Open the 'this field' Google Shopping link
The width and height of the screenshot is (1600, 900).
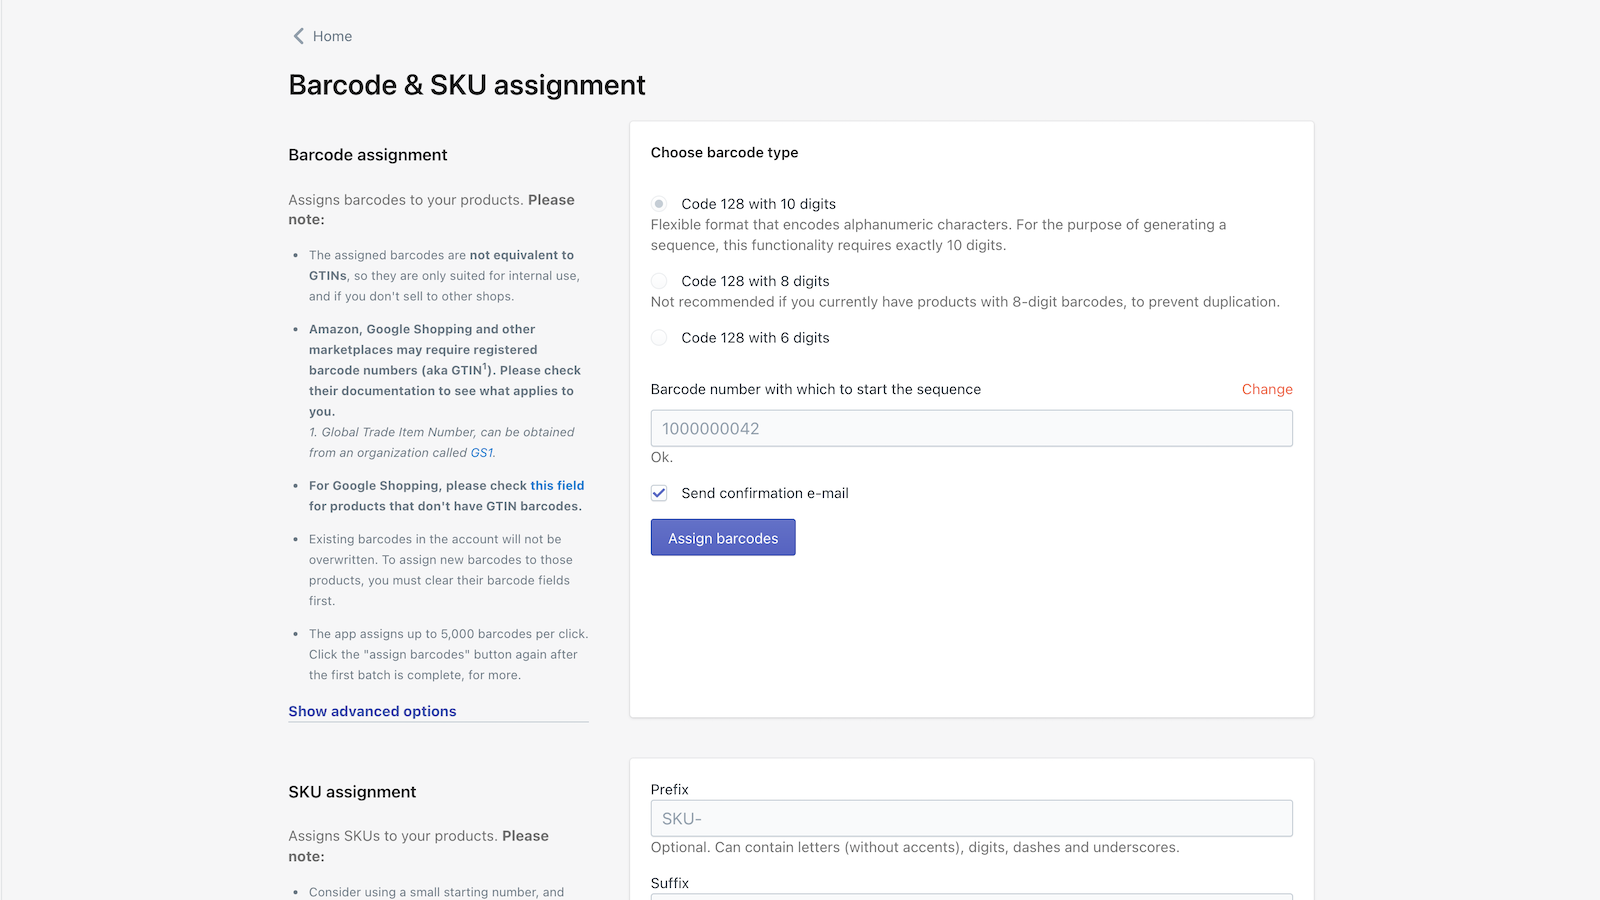(556, 485)
